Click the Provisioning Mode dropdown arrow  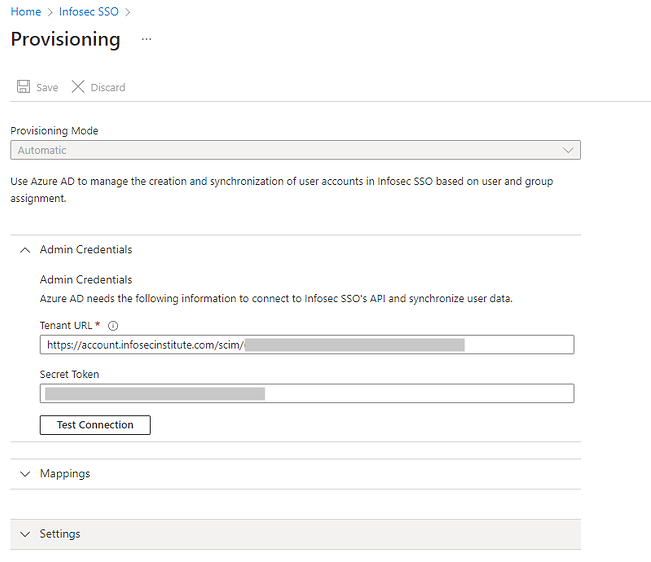tap(568, 150)
